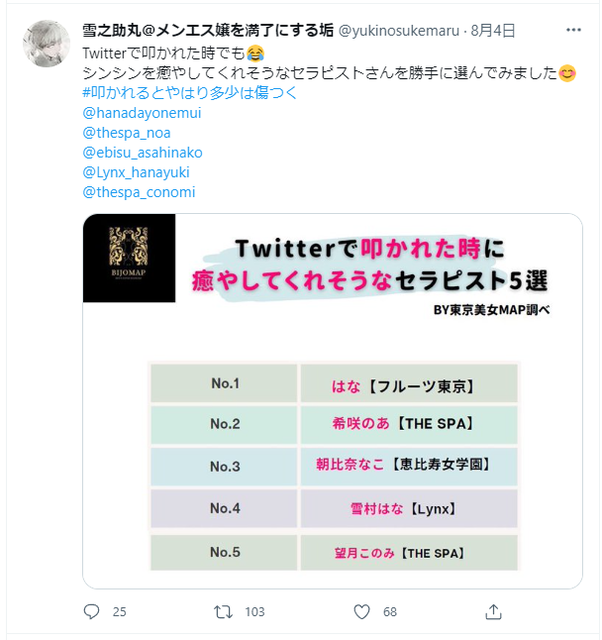Open mention @Lynx_hanayuki
Viewport: 602px width, 640px height.
(136, 172)
